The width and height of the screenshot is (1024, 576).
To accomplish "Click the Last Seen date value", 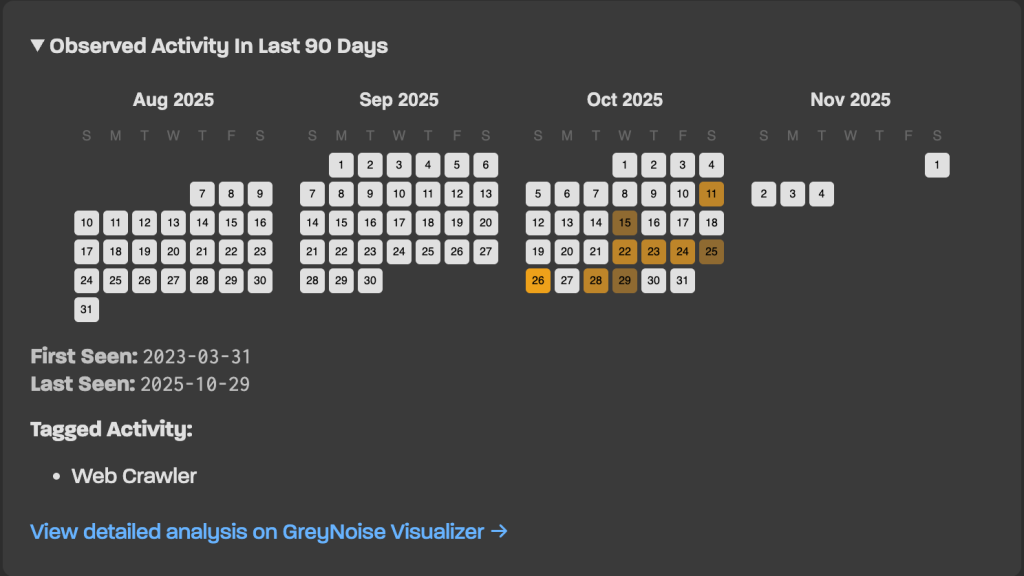I will pos(195,384).
